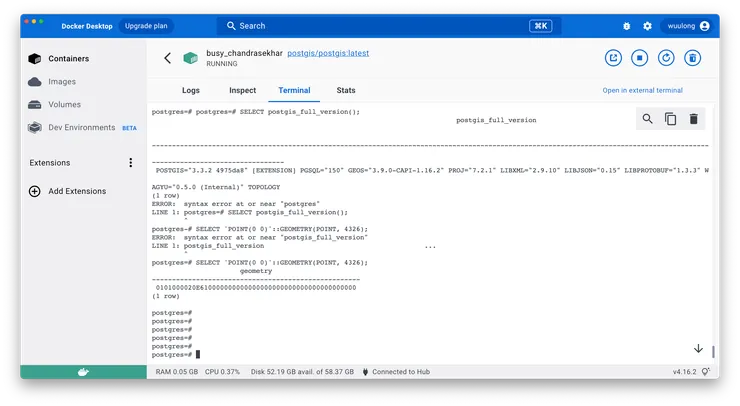The image size is (740, 406).
Task: Click the RUNNING status text
Action: point(222,64)
